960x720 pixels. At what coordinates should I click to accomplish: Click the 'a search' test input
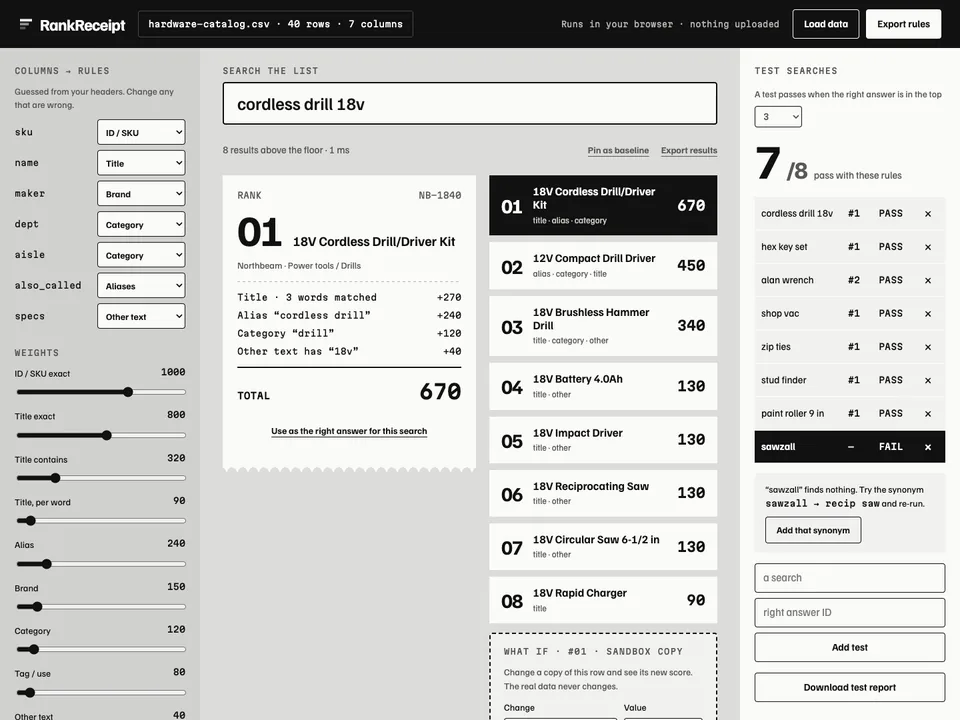point(849,578)
